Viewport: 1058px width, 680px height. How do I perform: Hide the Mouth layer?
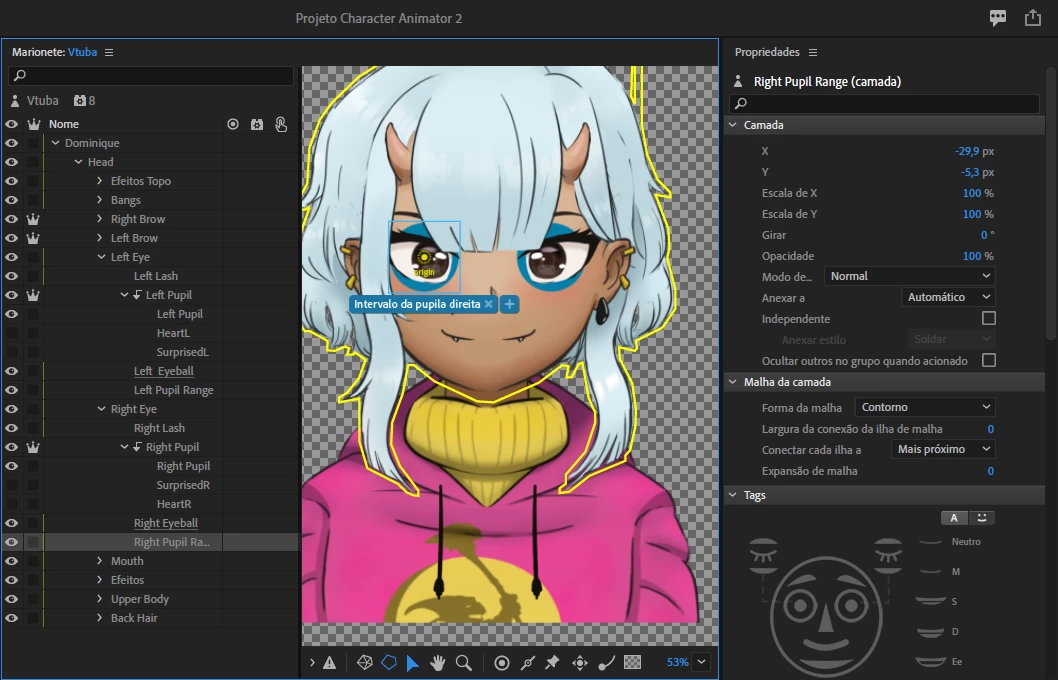pos(11,561)
